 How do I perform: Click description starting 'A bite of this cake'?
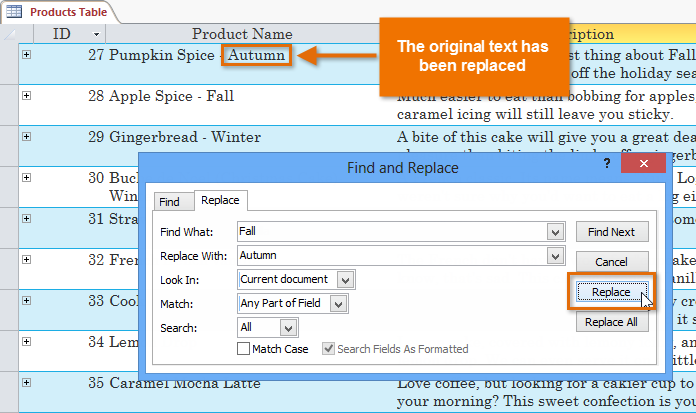(546, 137)
